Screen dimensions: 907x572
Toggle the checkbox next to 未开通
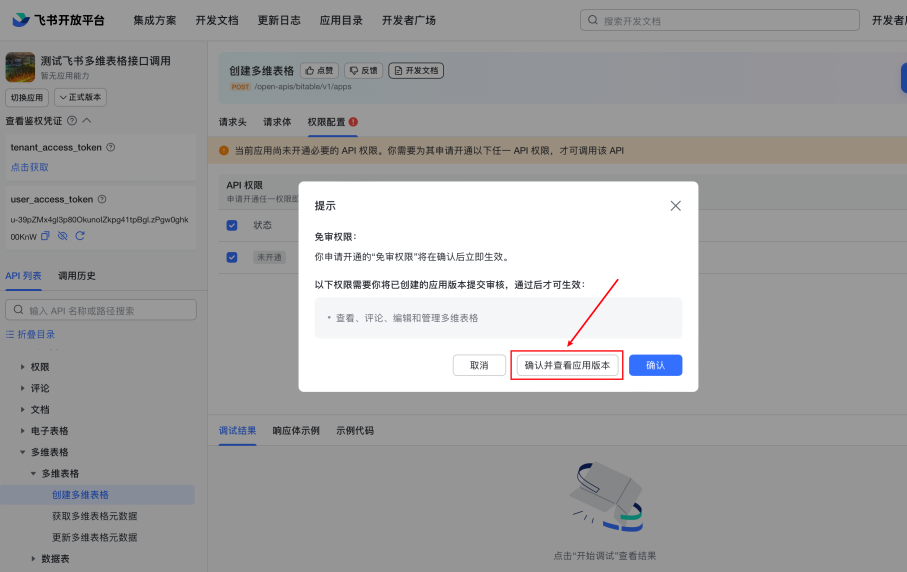click(232, 257)
